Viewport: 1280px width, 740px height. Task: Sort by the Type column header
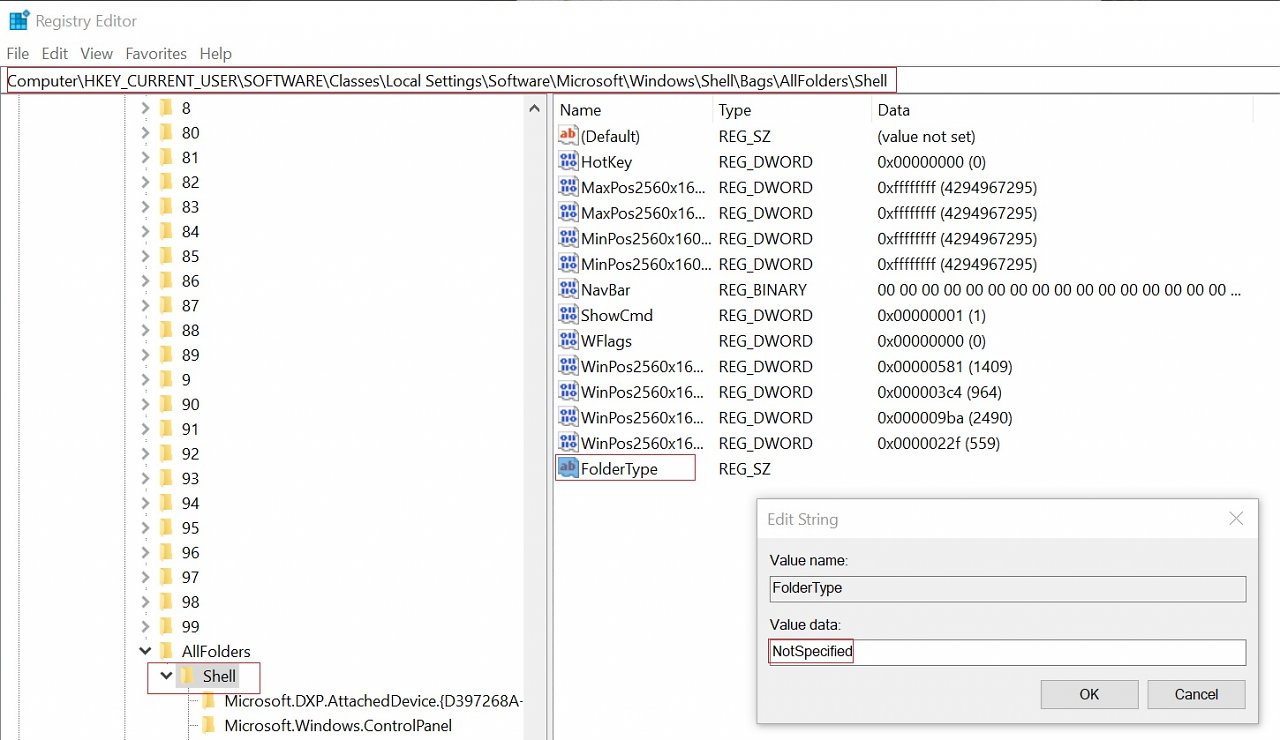pos(792,110)
